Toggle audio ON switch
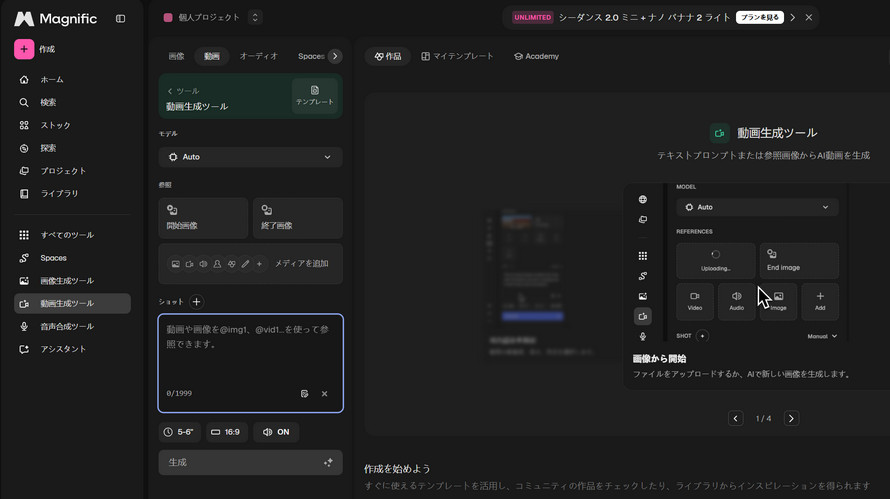The height and width of the screenshot is (499, 890). 276,432
